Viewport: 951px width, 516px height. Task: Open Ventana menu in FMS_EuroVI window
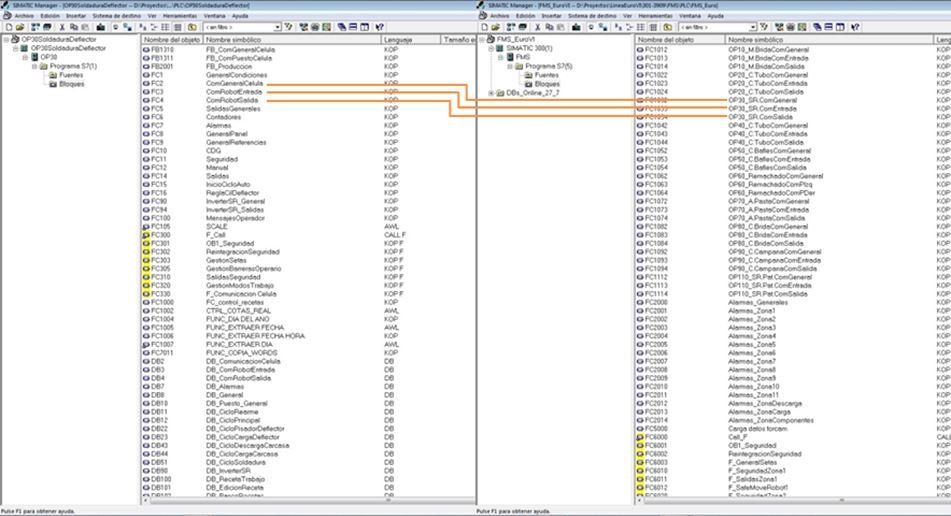pyautogui.click(x=690, y=16)
